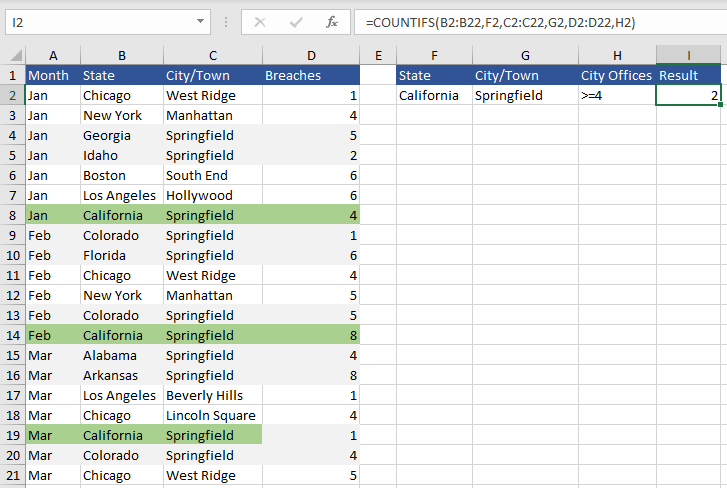The width and height of the screenshot is (727, 488).
Task: Select column E header
Action: (378, 56)
